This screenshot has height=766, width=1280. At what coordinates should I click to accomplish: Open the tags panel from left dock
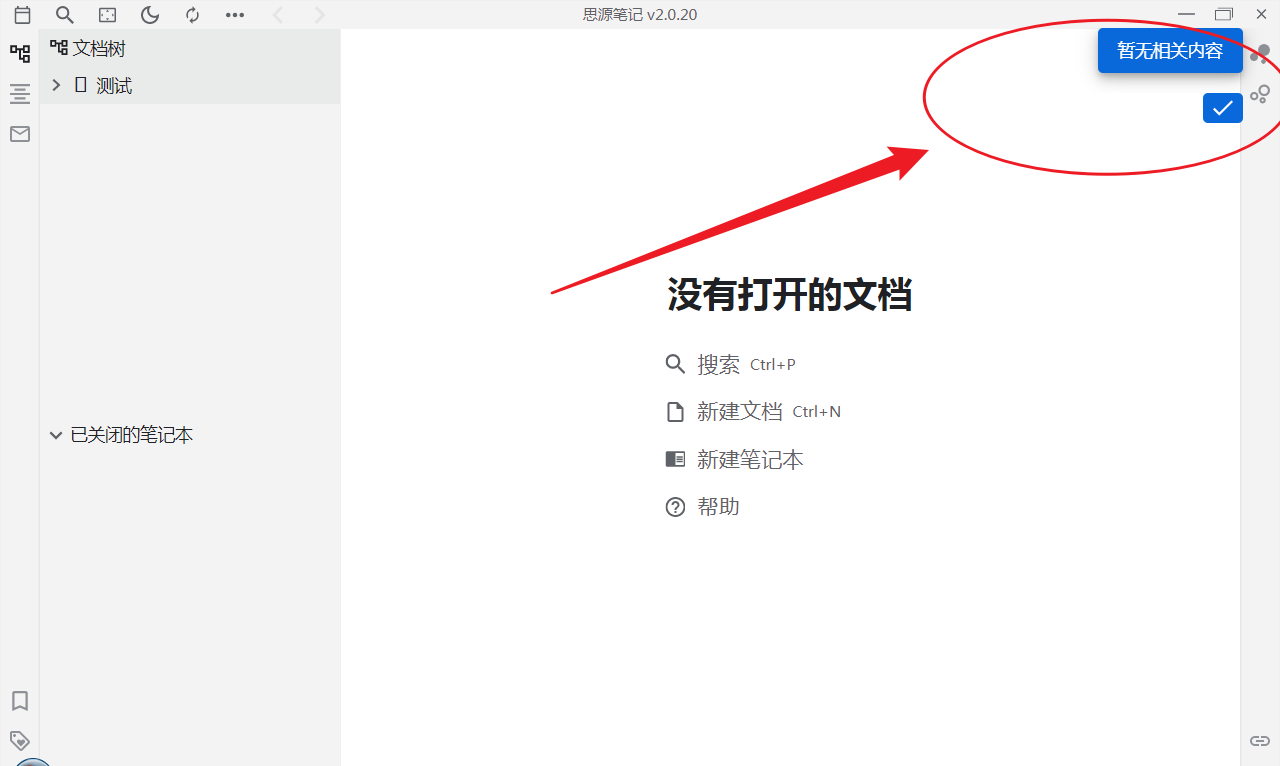coord(20,741)
